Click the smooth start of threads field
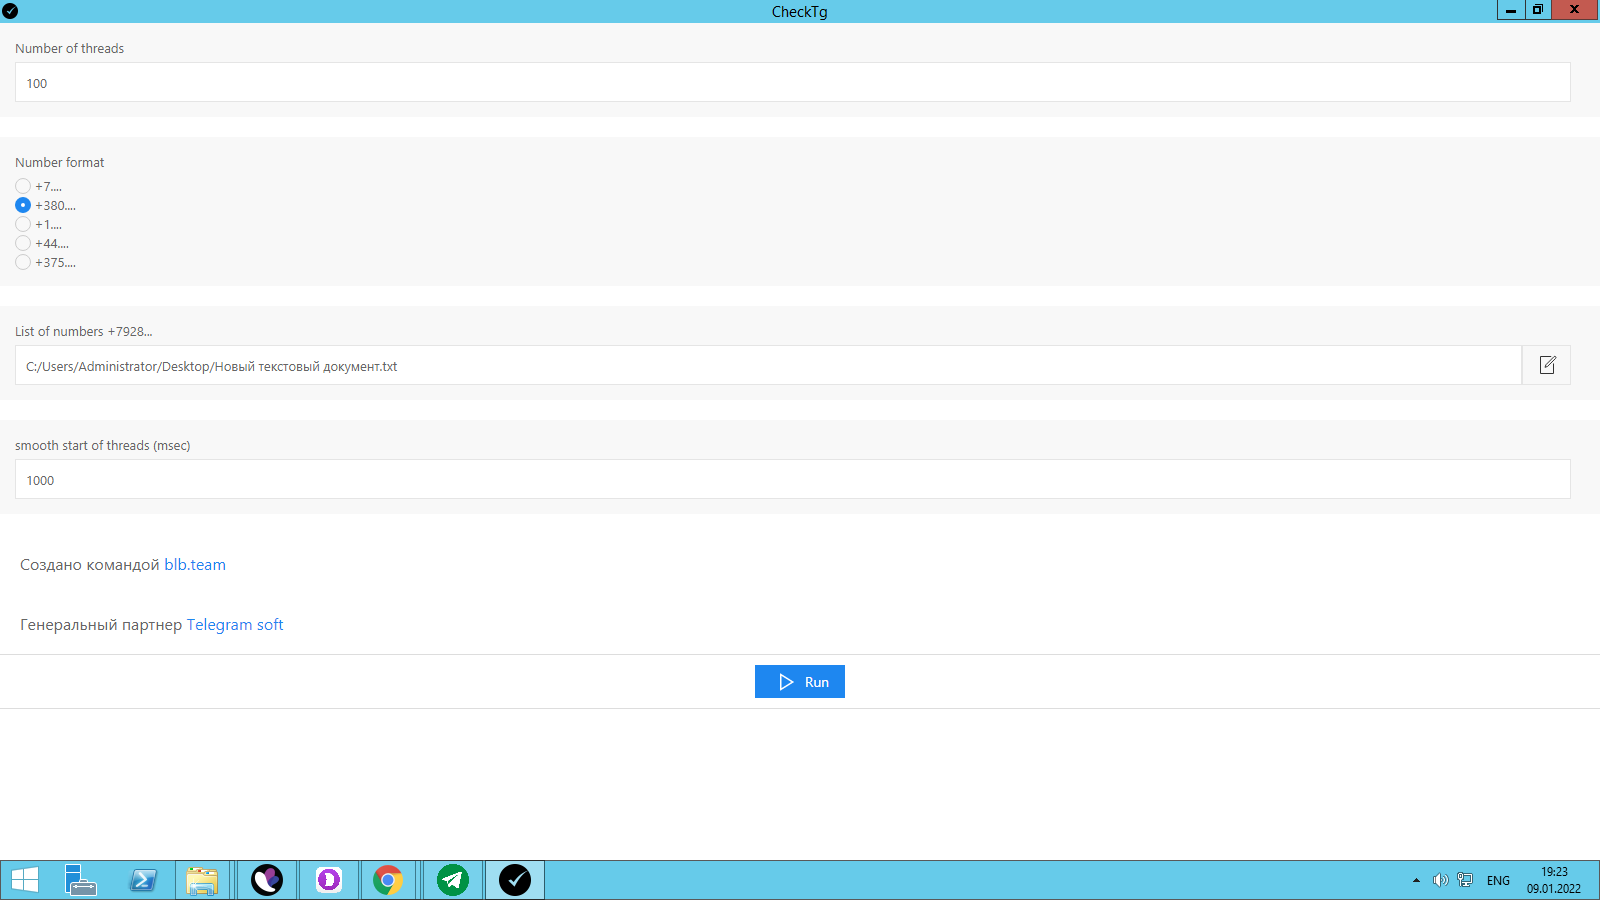This screenshot has width=1600, height=900. pyautogui.click(x=792, y=480)
